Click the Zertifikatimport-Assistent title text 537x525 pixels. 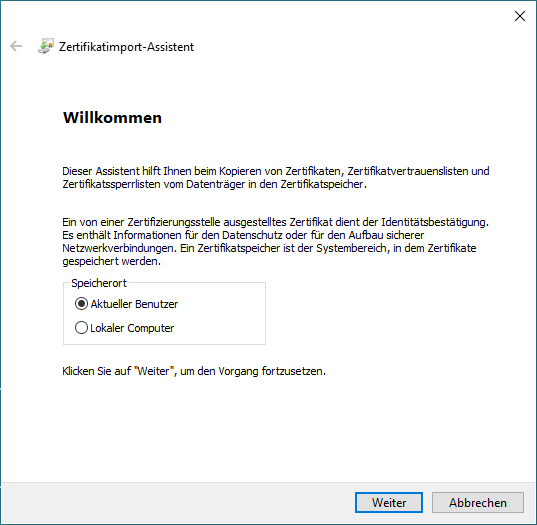126,47
